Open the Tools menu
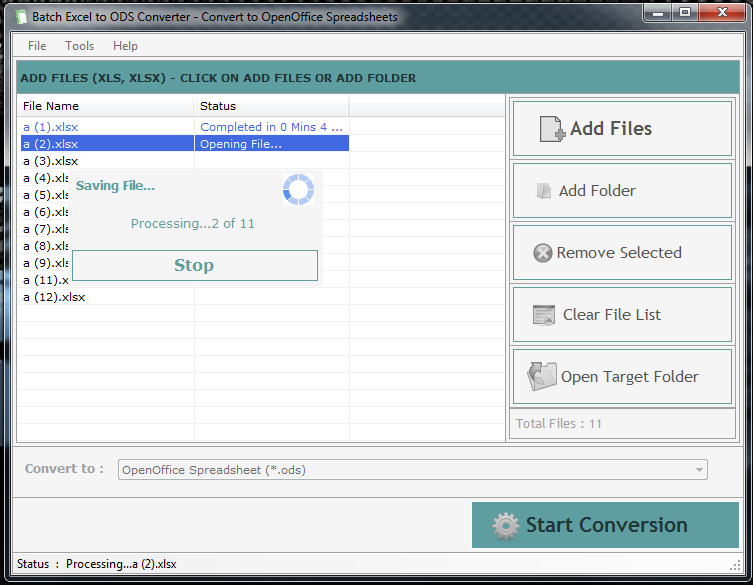Image resolution: width=753 pixels, height=585 pixels. click(x=80, y=46)
